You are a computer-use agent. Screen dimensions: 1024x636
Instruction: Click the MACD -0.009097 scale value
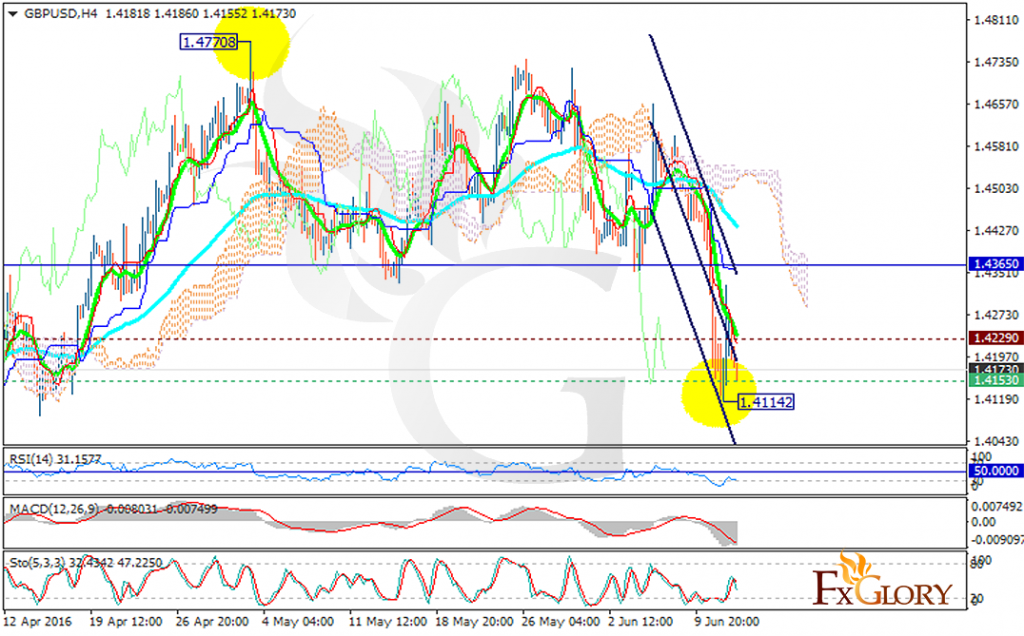[x=997, y=540]
